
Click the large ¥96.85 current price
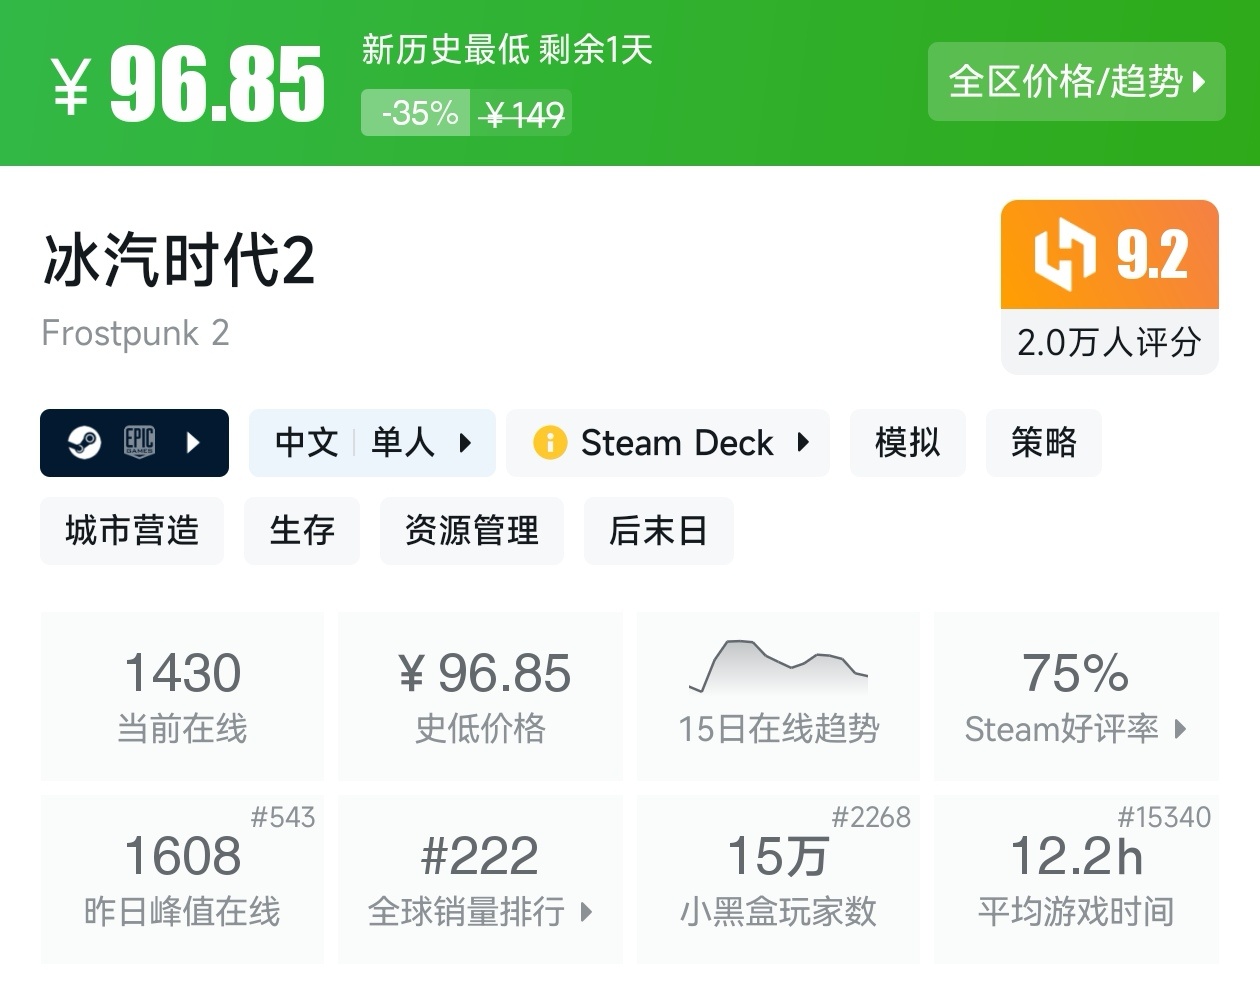pyautogui.click(x=188, y=84)
